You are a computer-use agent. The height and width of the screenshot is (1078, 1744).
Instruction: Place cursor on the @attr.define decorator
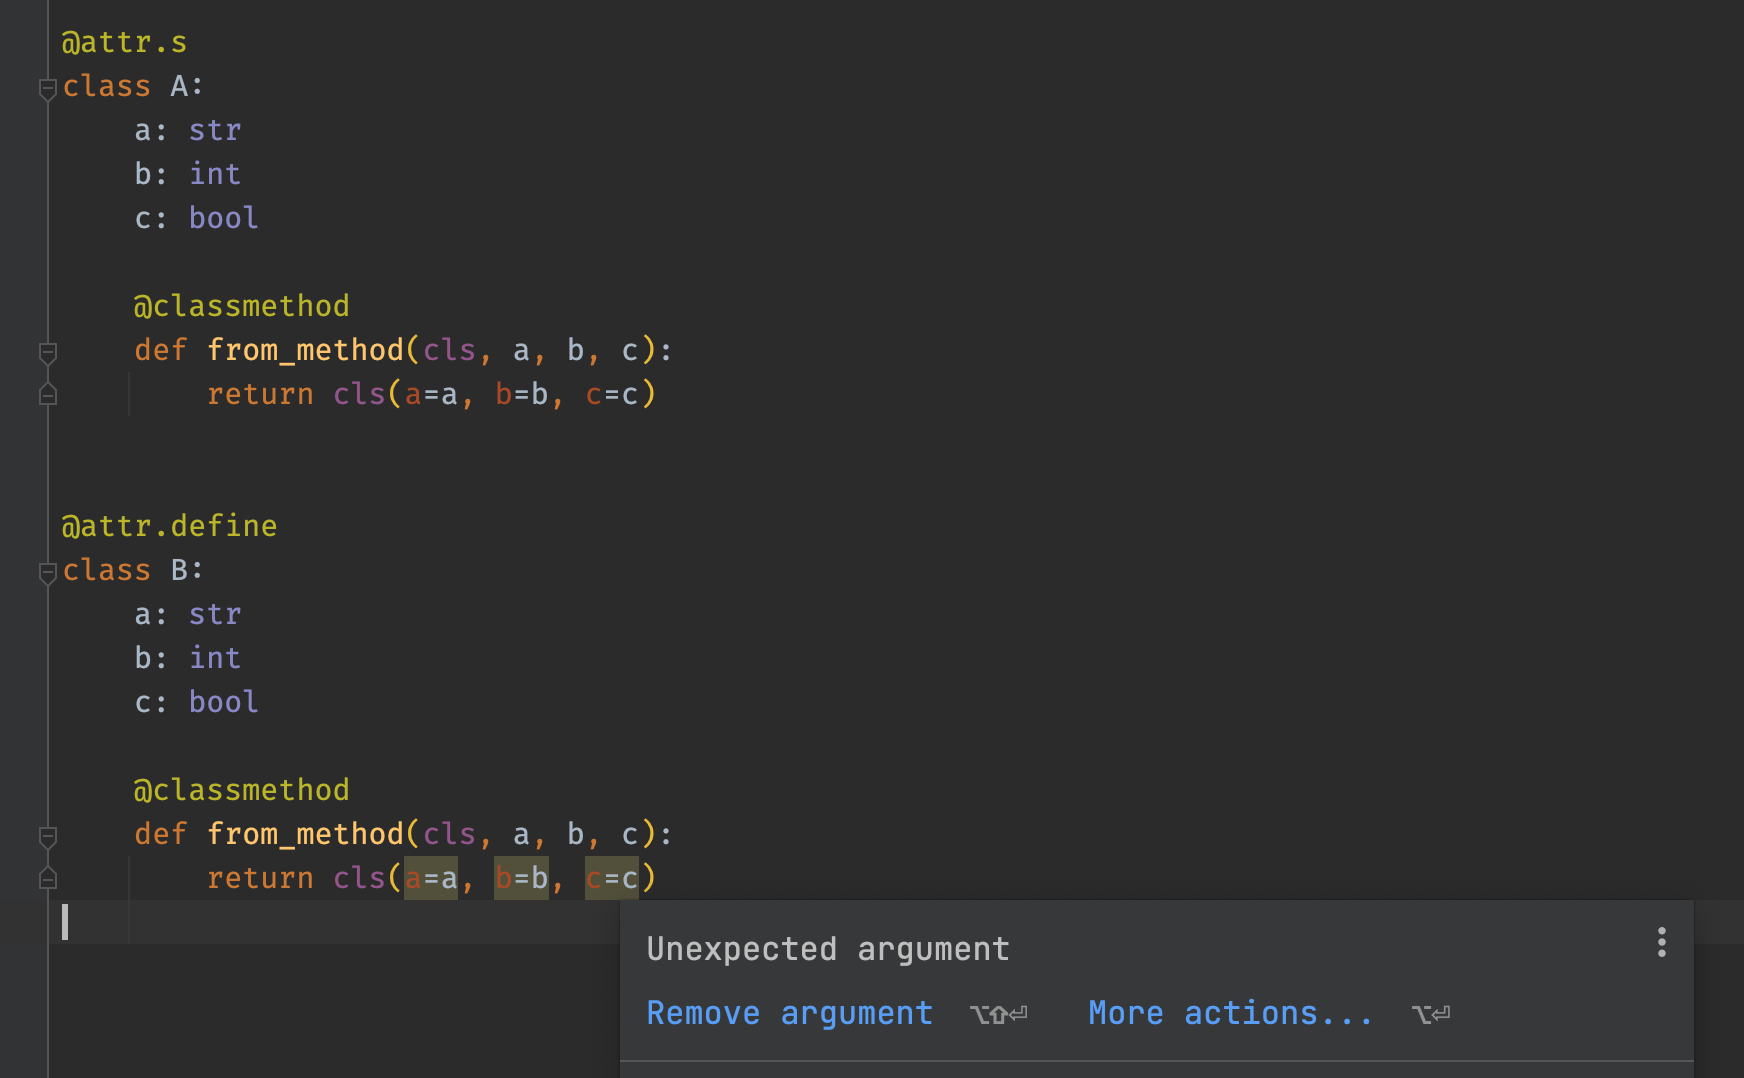[x=170, y=525]
